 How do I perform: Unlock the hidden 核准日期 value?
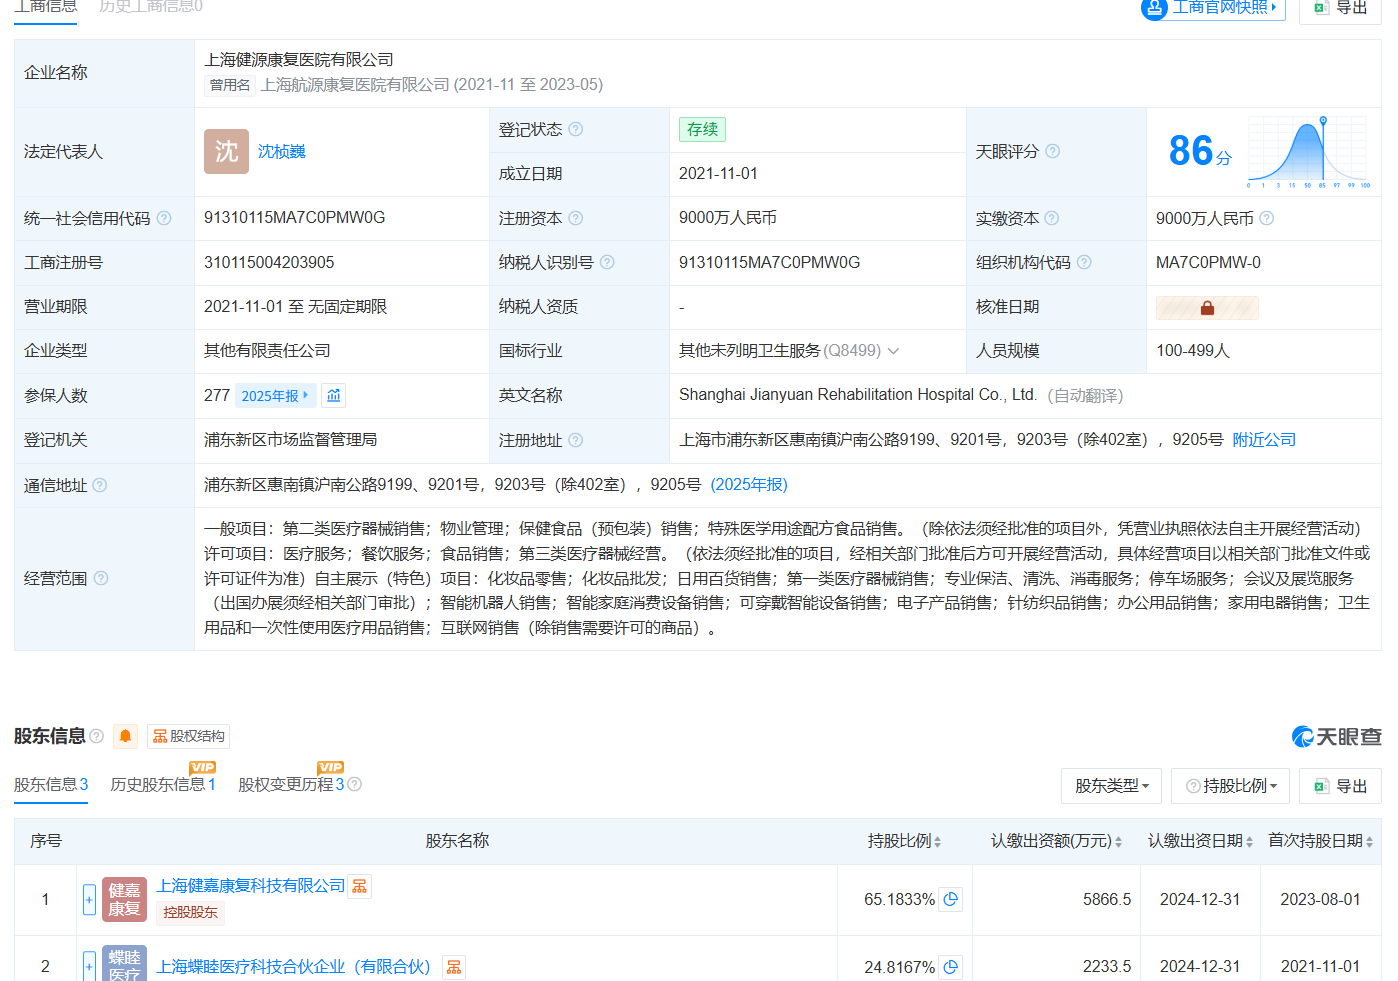(1207, 307)
